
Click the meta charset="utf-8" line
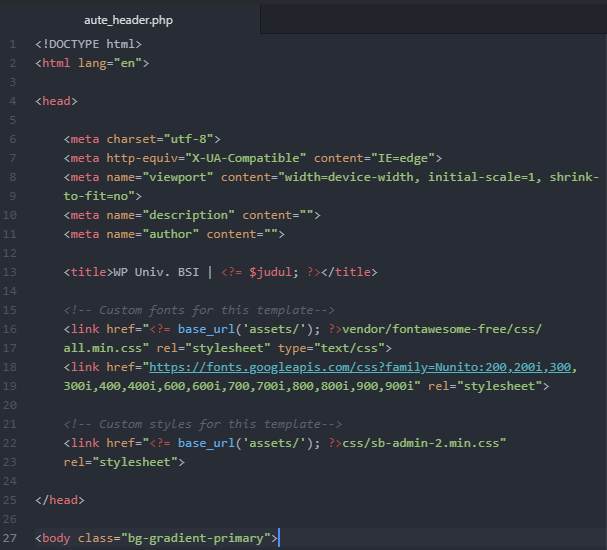[142, 139]
